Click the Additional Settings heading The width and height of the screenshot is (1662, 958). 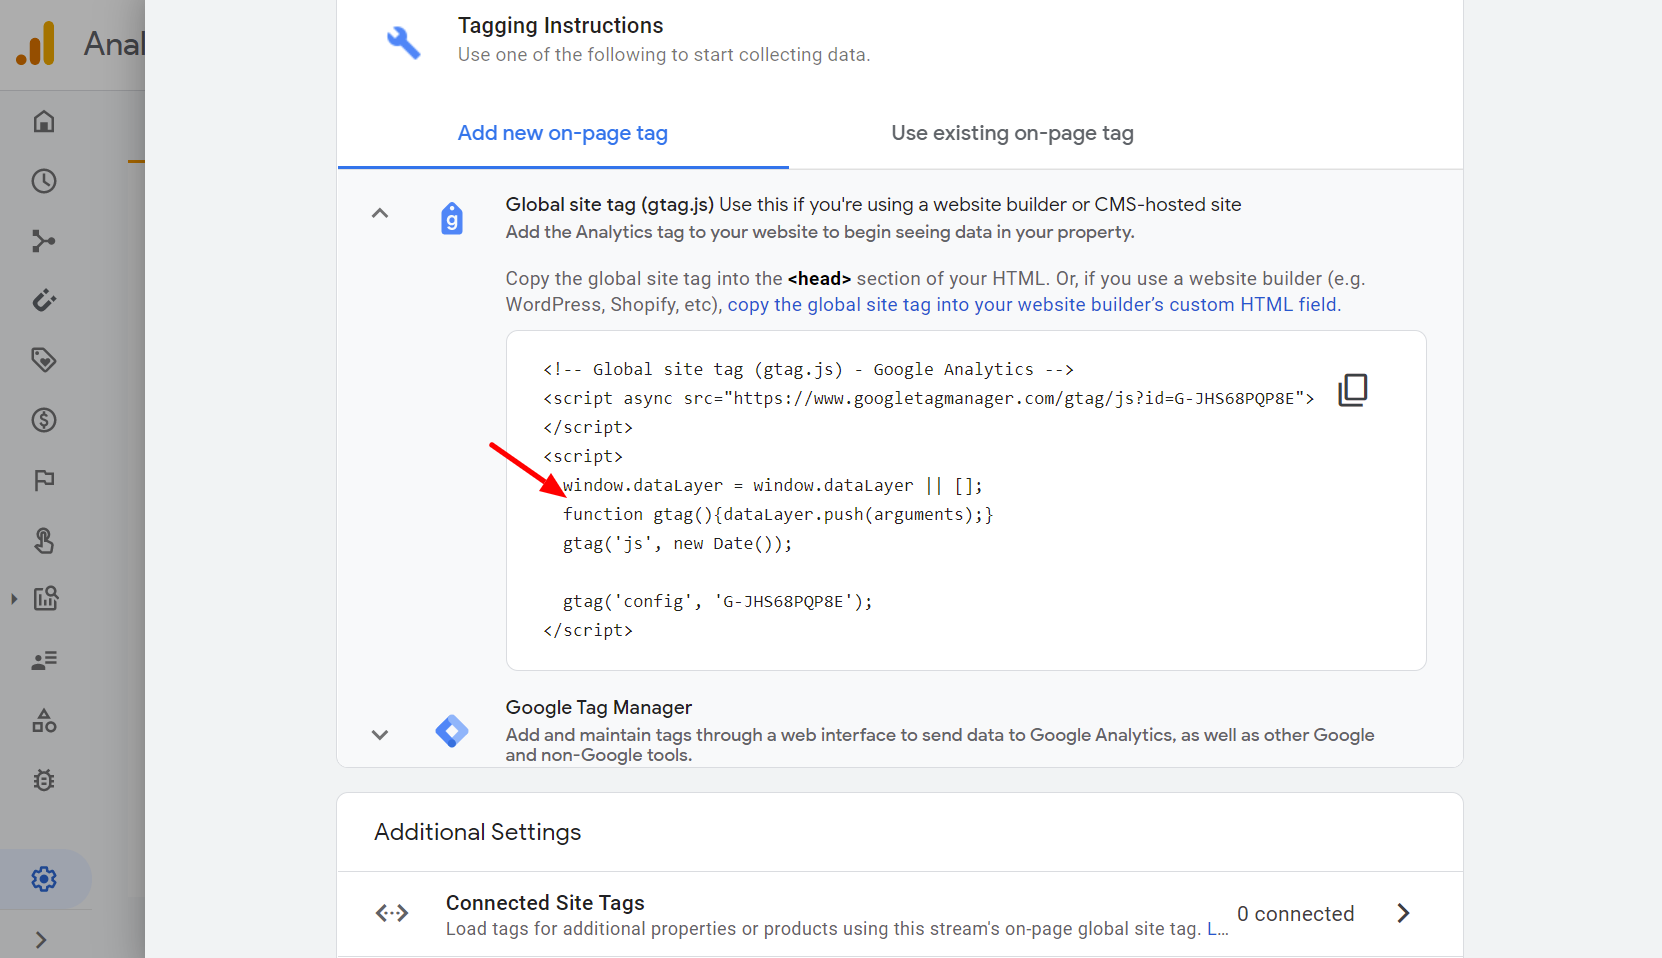pos(478,832)
